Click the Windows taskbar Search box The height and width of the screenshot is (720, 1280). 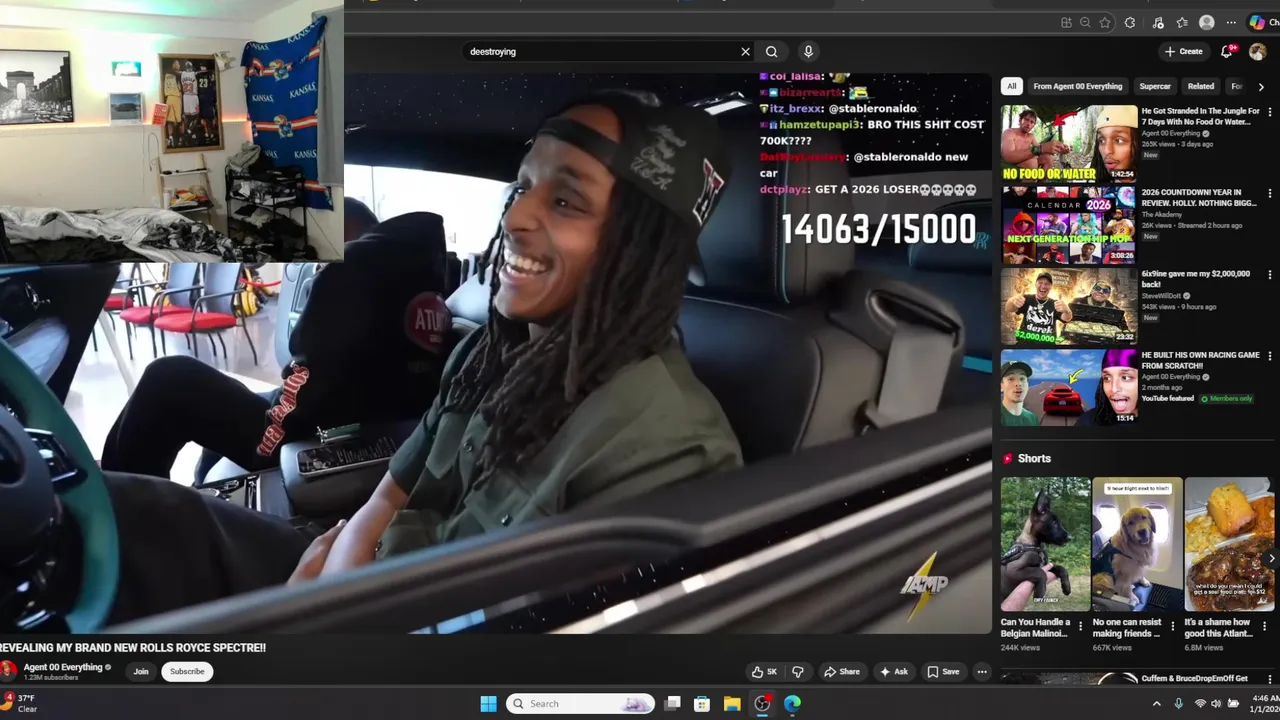click(x=580, y=704)
